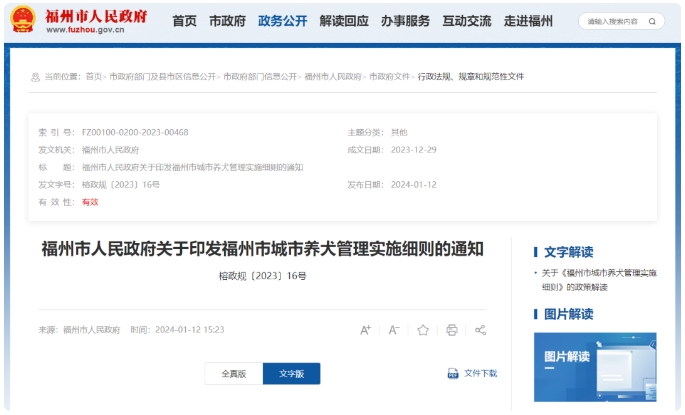Image resolution: width=685 pixels, height=415 pixels.
Task: Click breadcrumb link 首页
Action: click(x=93, y=77)
